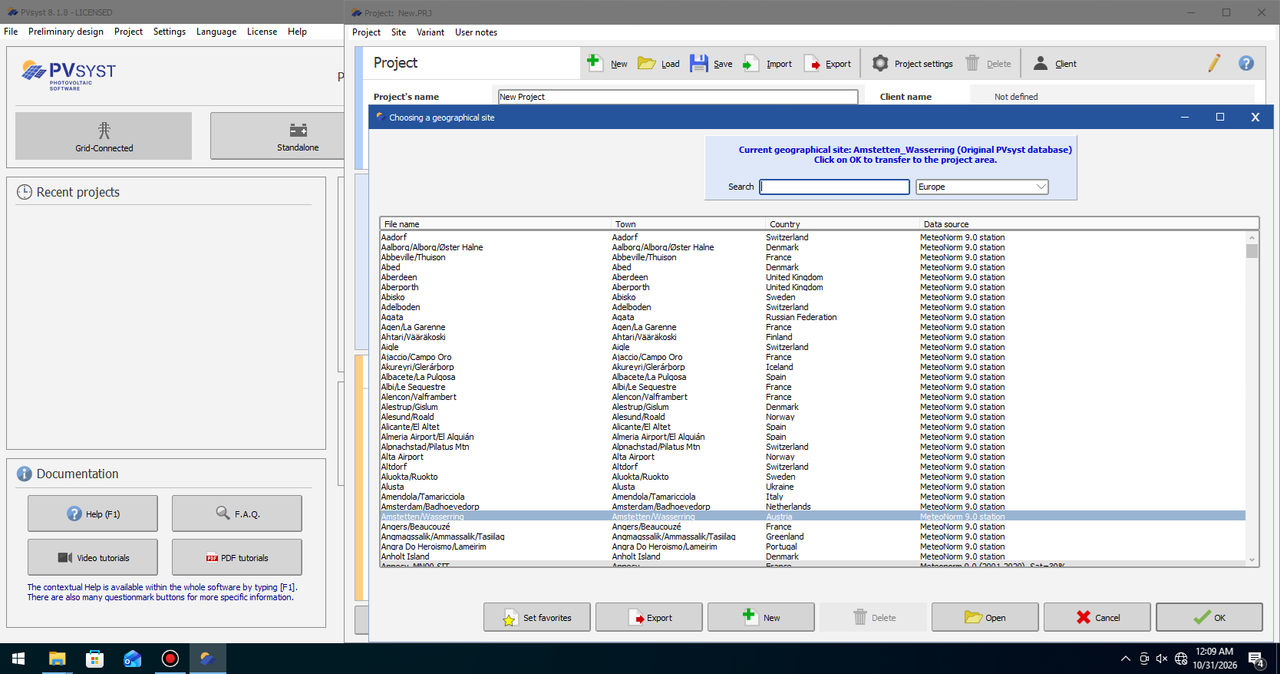Sort list by Country column header
This screenshot has width=1280, height=674.
tap(843, 224)
